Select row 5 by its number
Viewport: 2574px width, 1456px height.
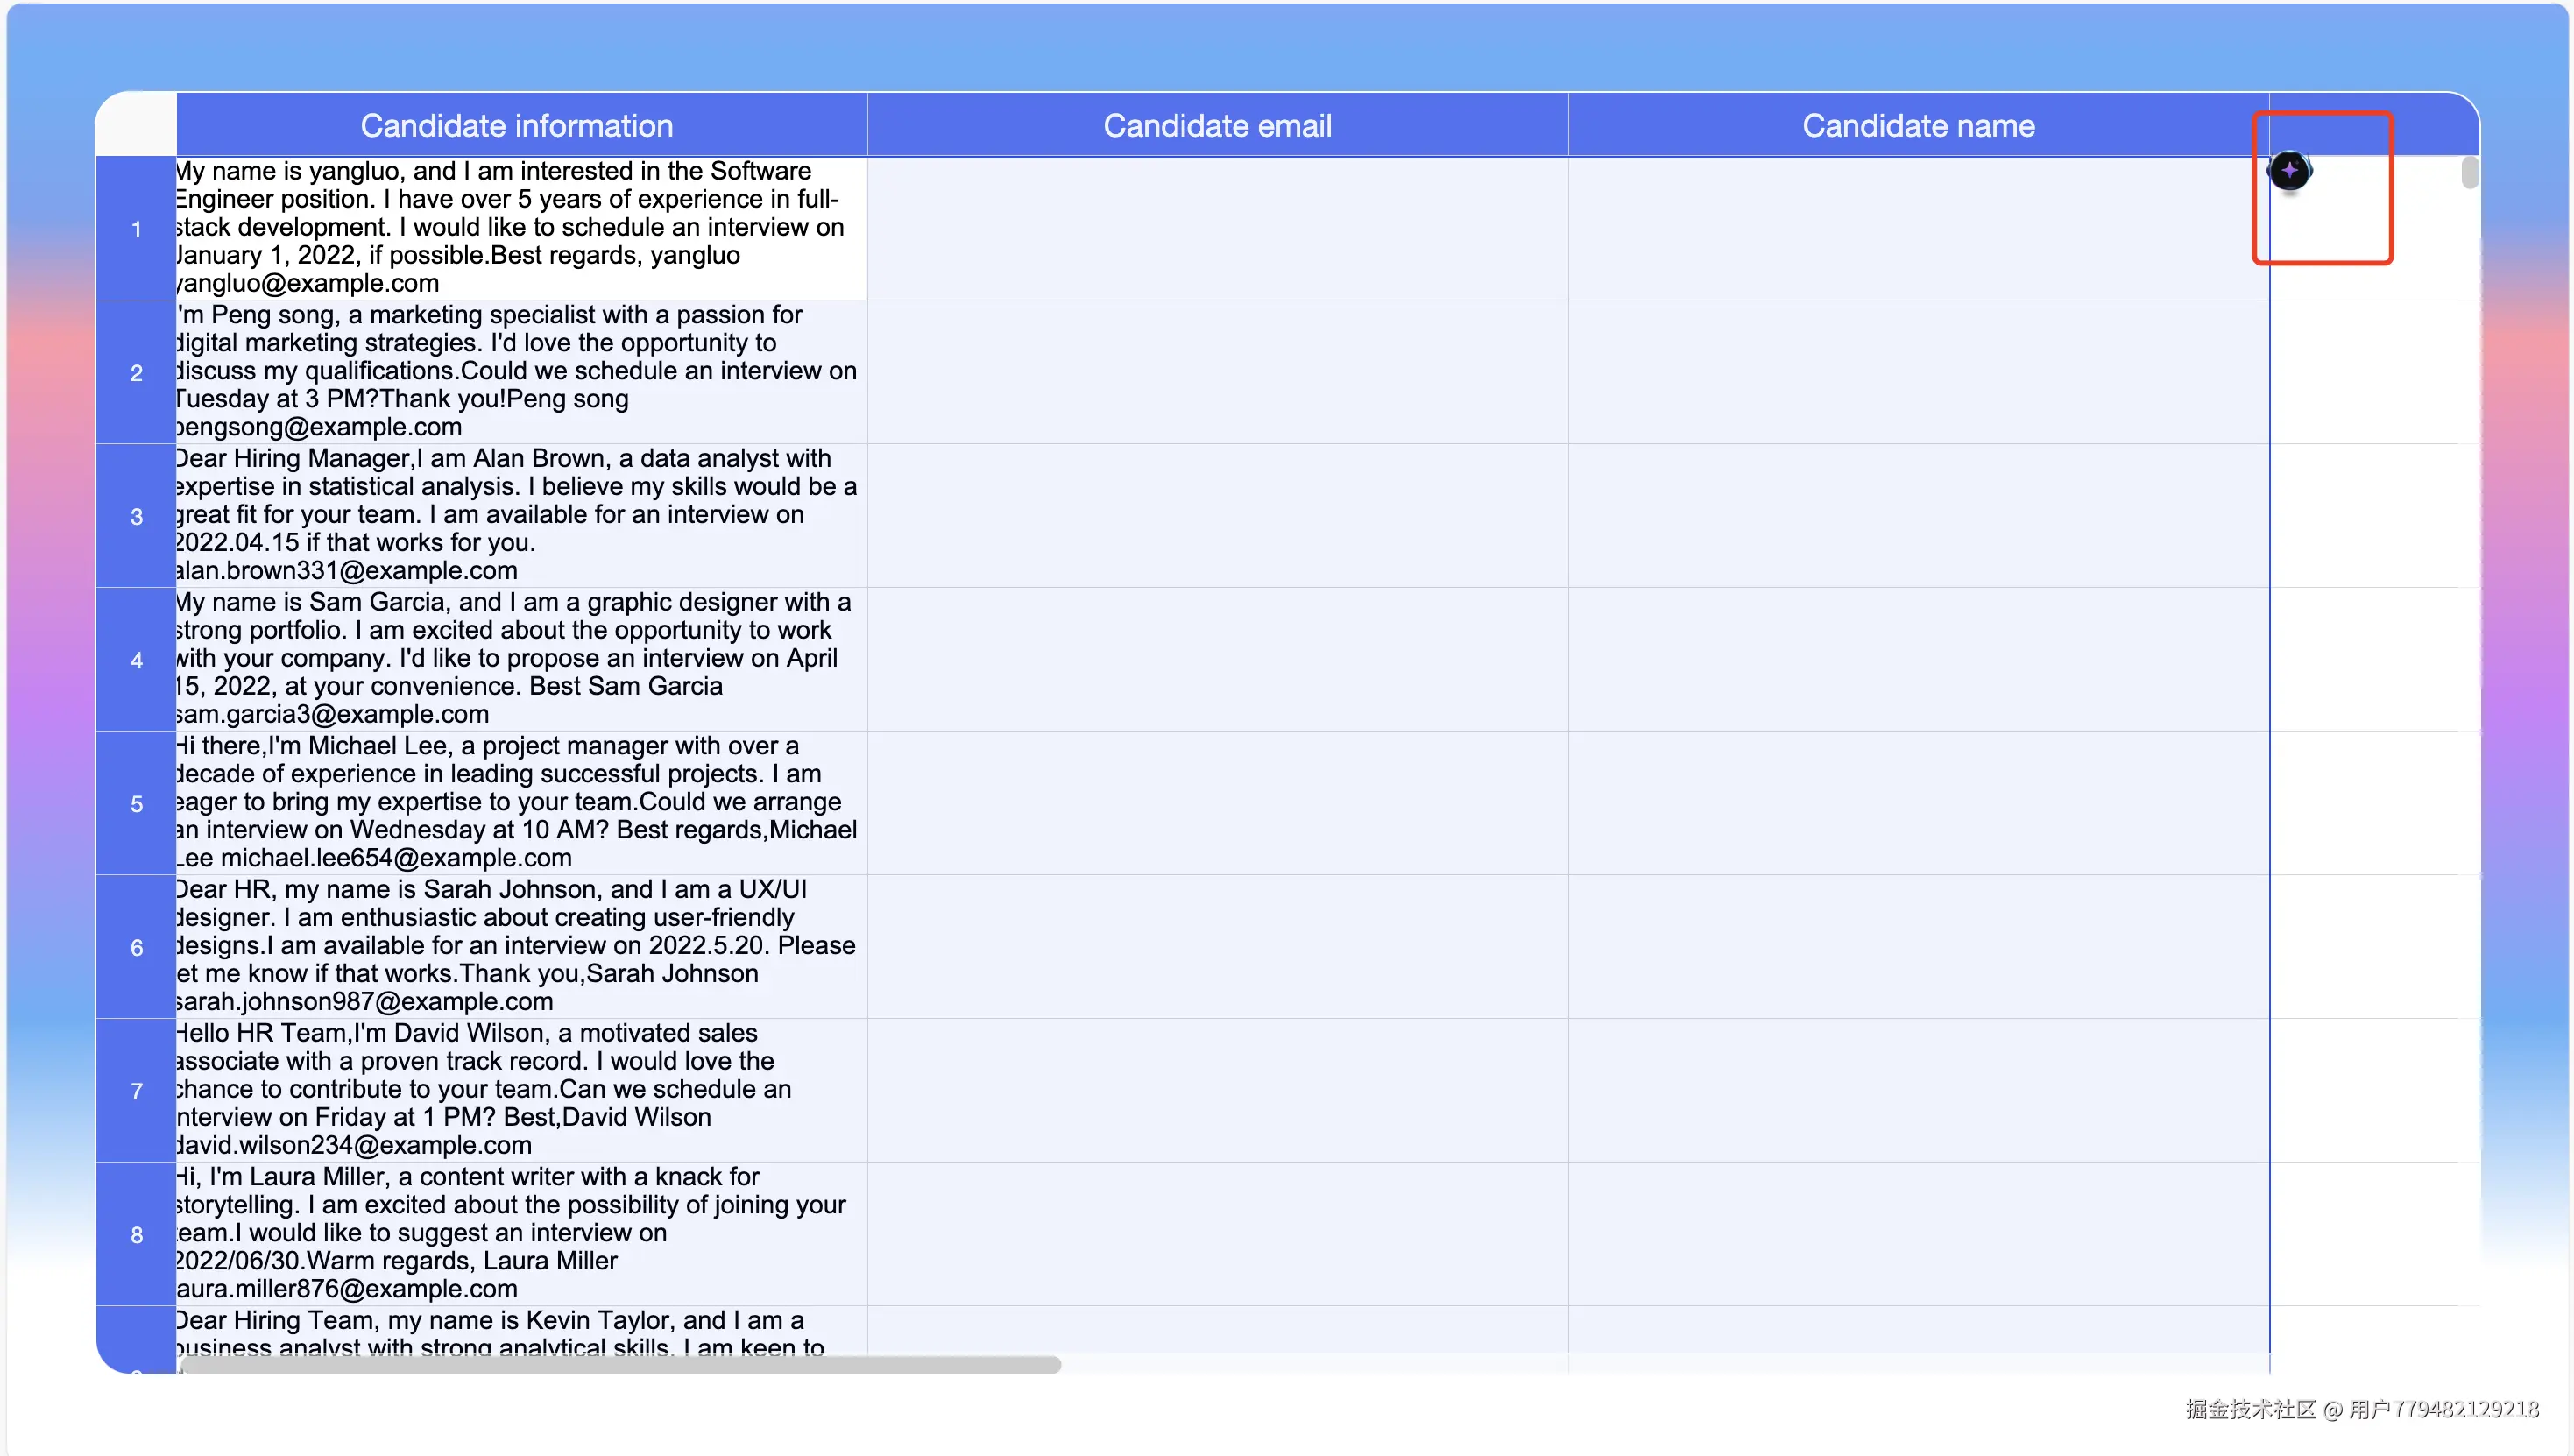pos(136,804)
